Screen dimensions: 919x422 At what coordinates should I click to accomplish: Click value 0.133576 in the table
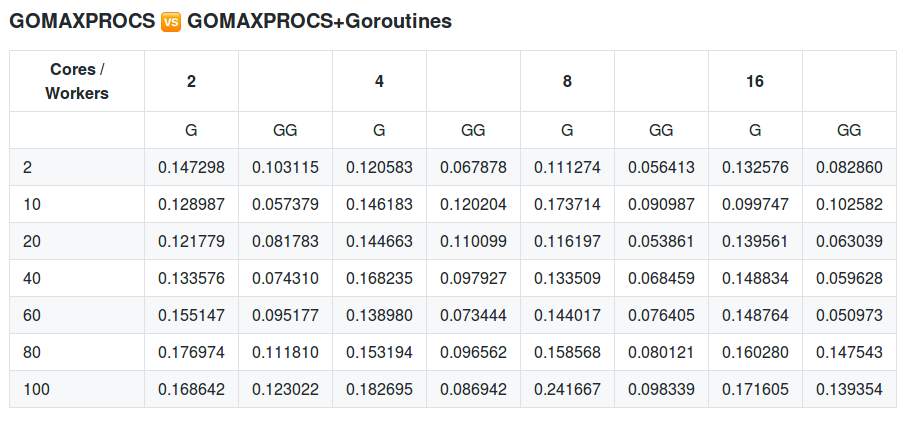coord(192,278)
